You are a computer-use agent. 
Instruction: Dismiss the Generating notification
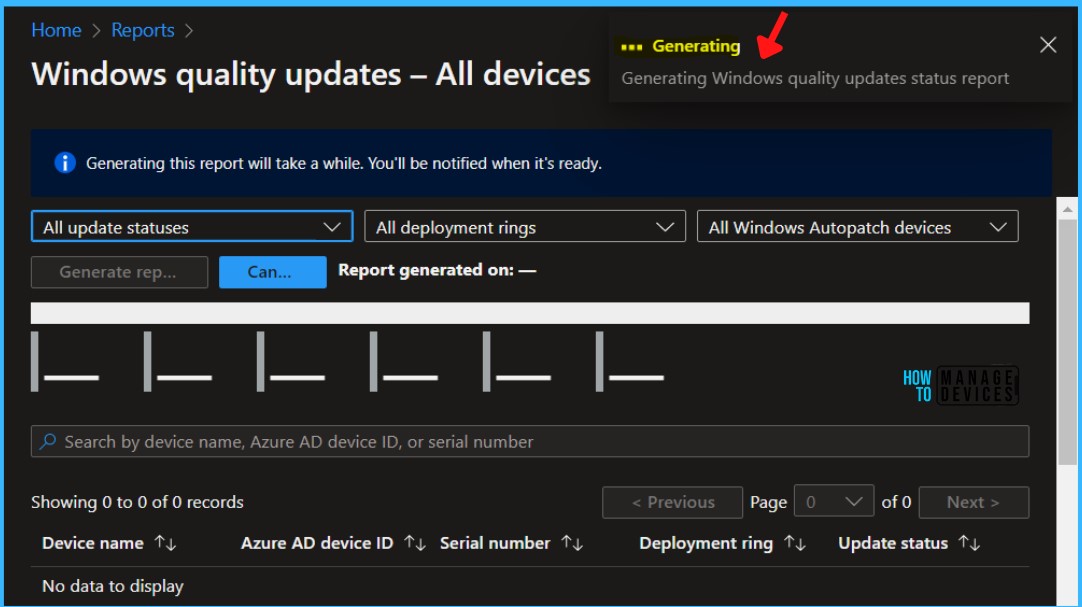tap(1047, 46)
